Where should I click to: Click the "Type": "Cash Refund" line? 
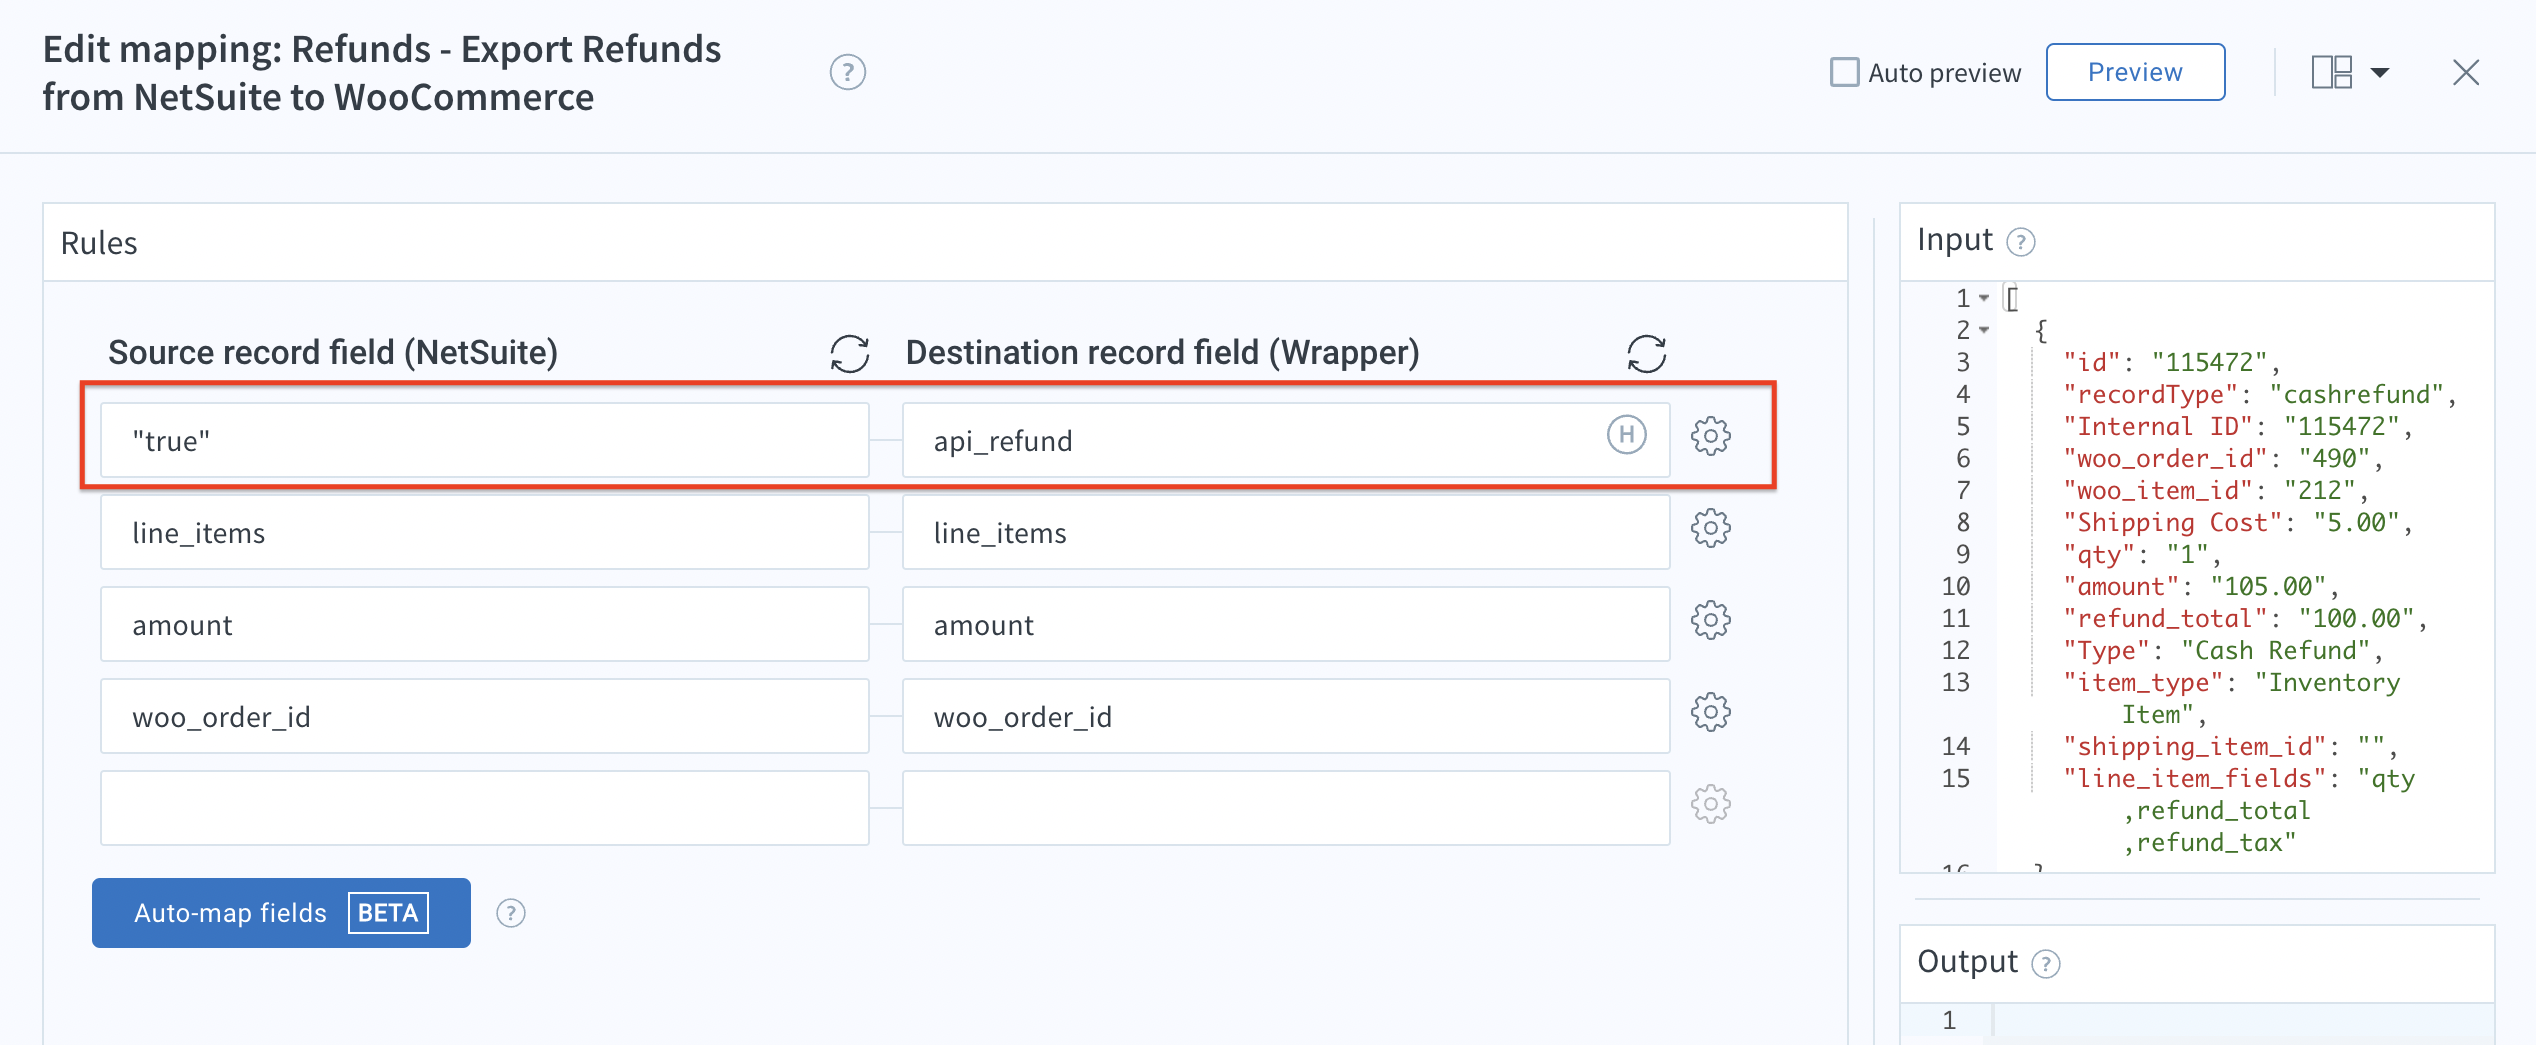(2223, 650)
